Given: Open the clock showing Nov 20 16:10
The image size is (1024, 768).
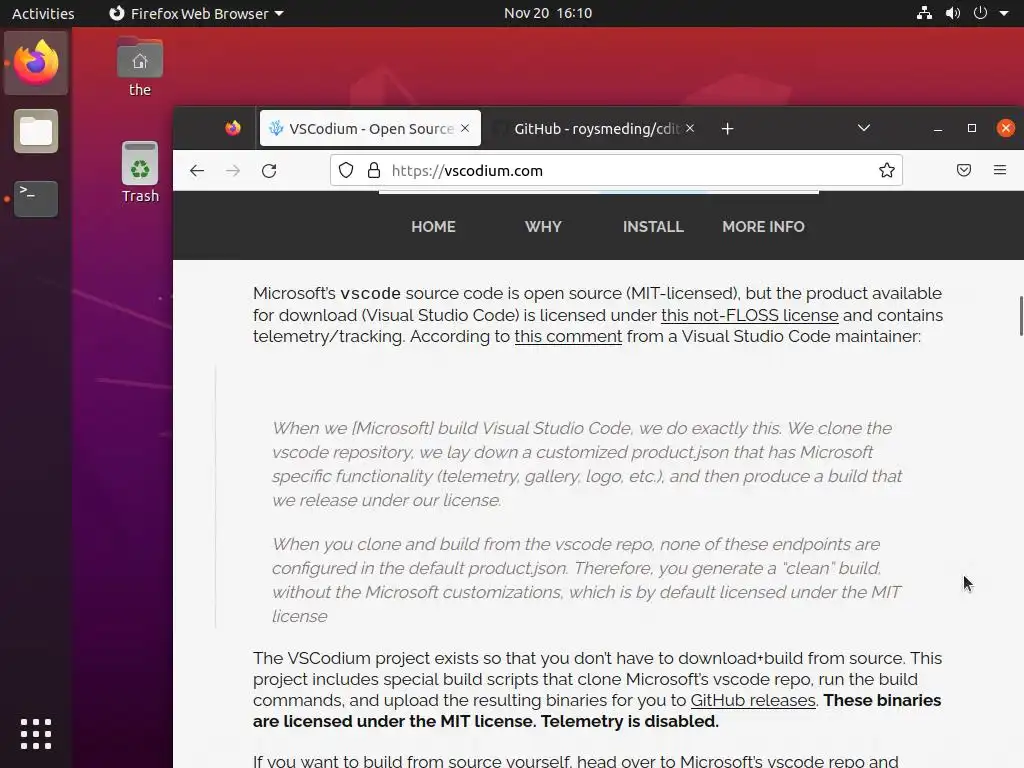Looking at the screenshot, I should (548, 13).
